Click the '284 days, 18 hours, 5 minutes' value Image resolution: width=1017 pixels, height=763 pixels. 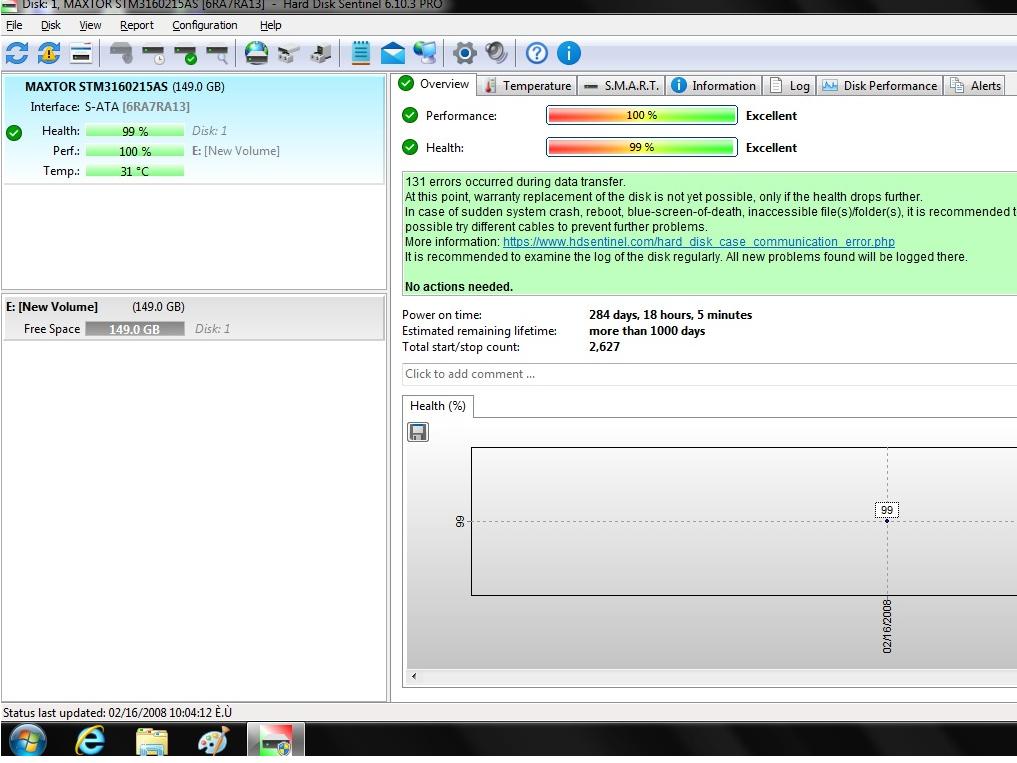[671, 315]
